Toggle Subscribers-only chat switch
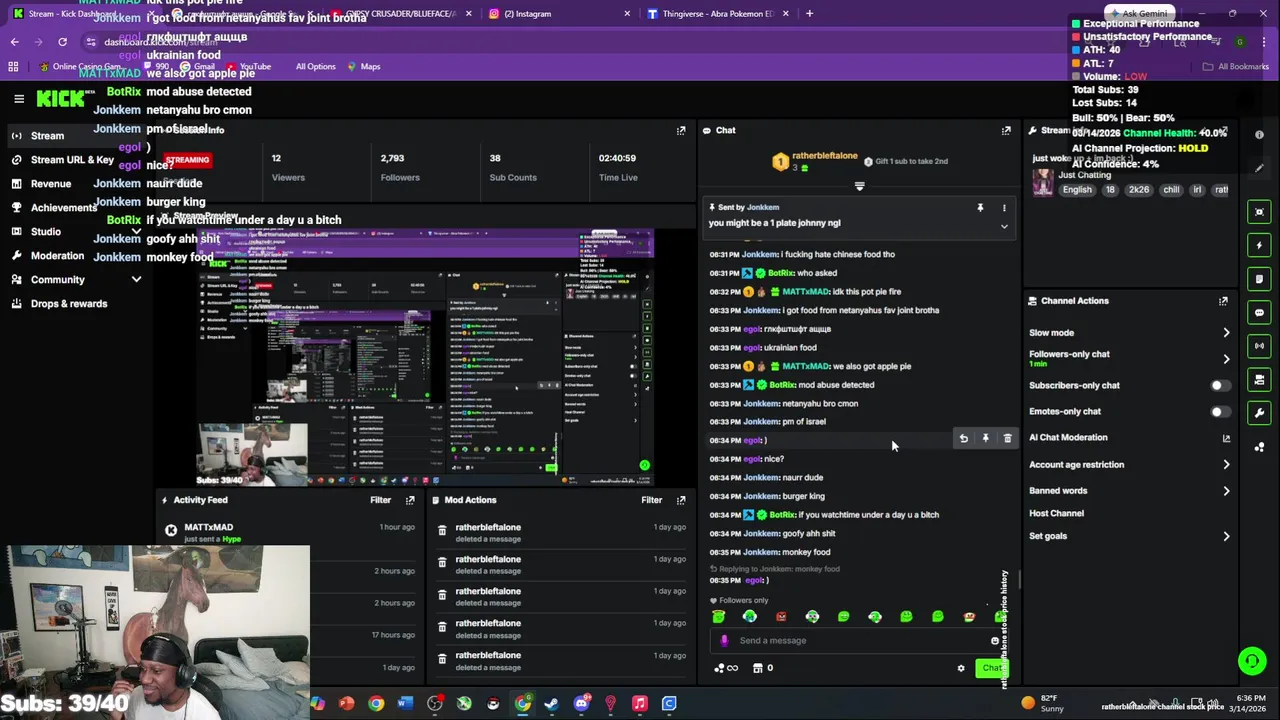Viewport: 1280px width, 720px height. [1219, 386]
